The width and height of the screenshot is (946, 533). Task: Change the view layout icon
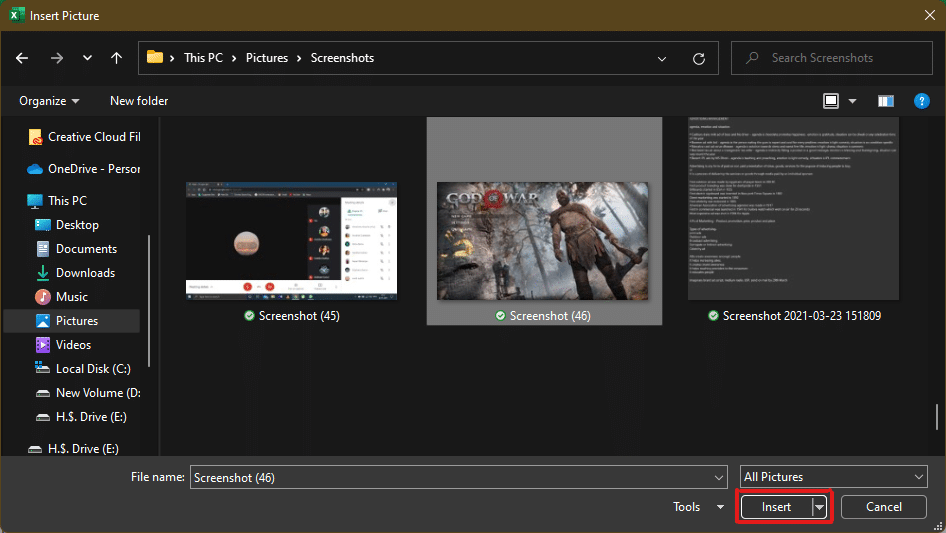831,101
